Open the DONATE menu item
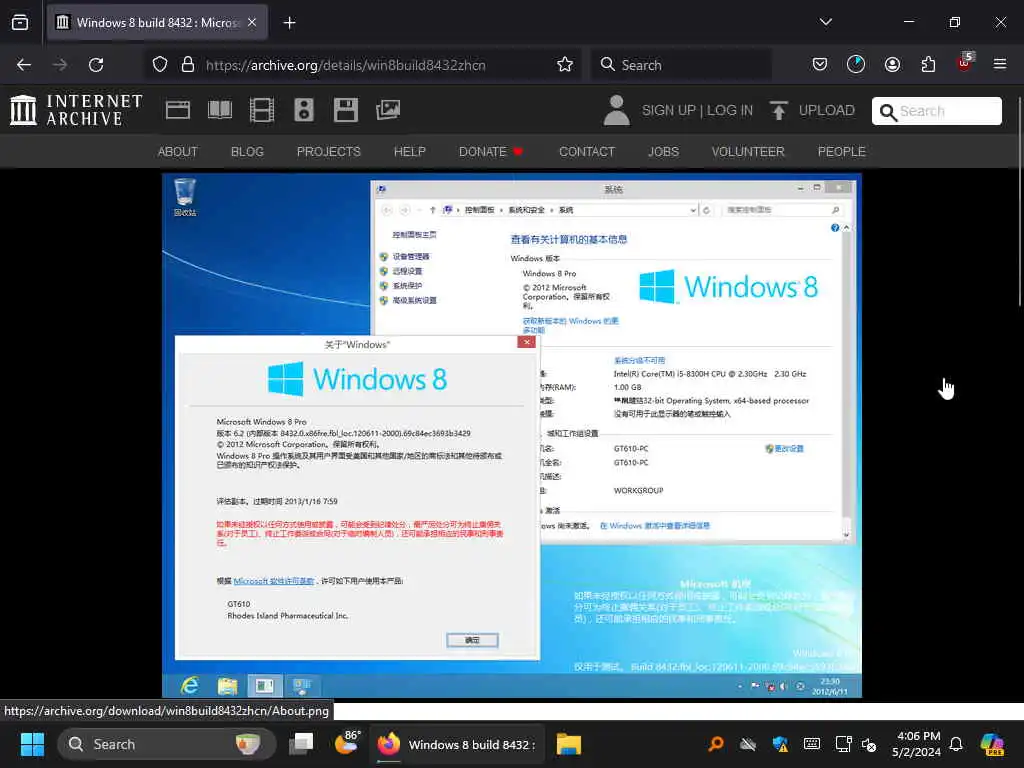Image resolution: width=1024 pixels, height=768 pixels. tap(490, 152)
